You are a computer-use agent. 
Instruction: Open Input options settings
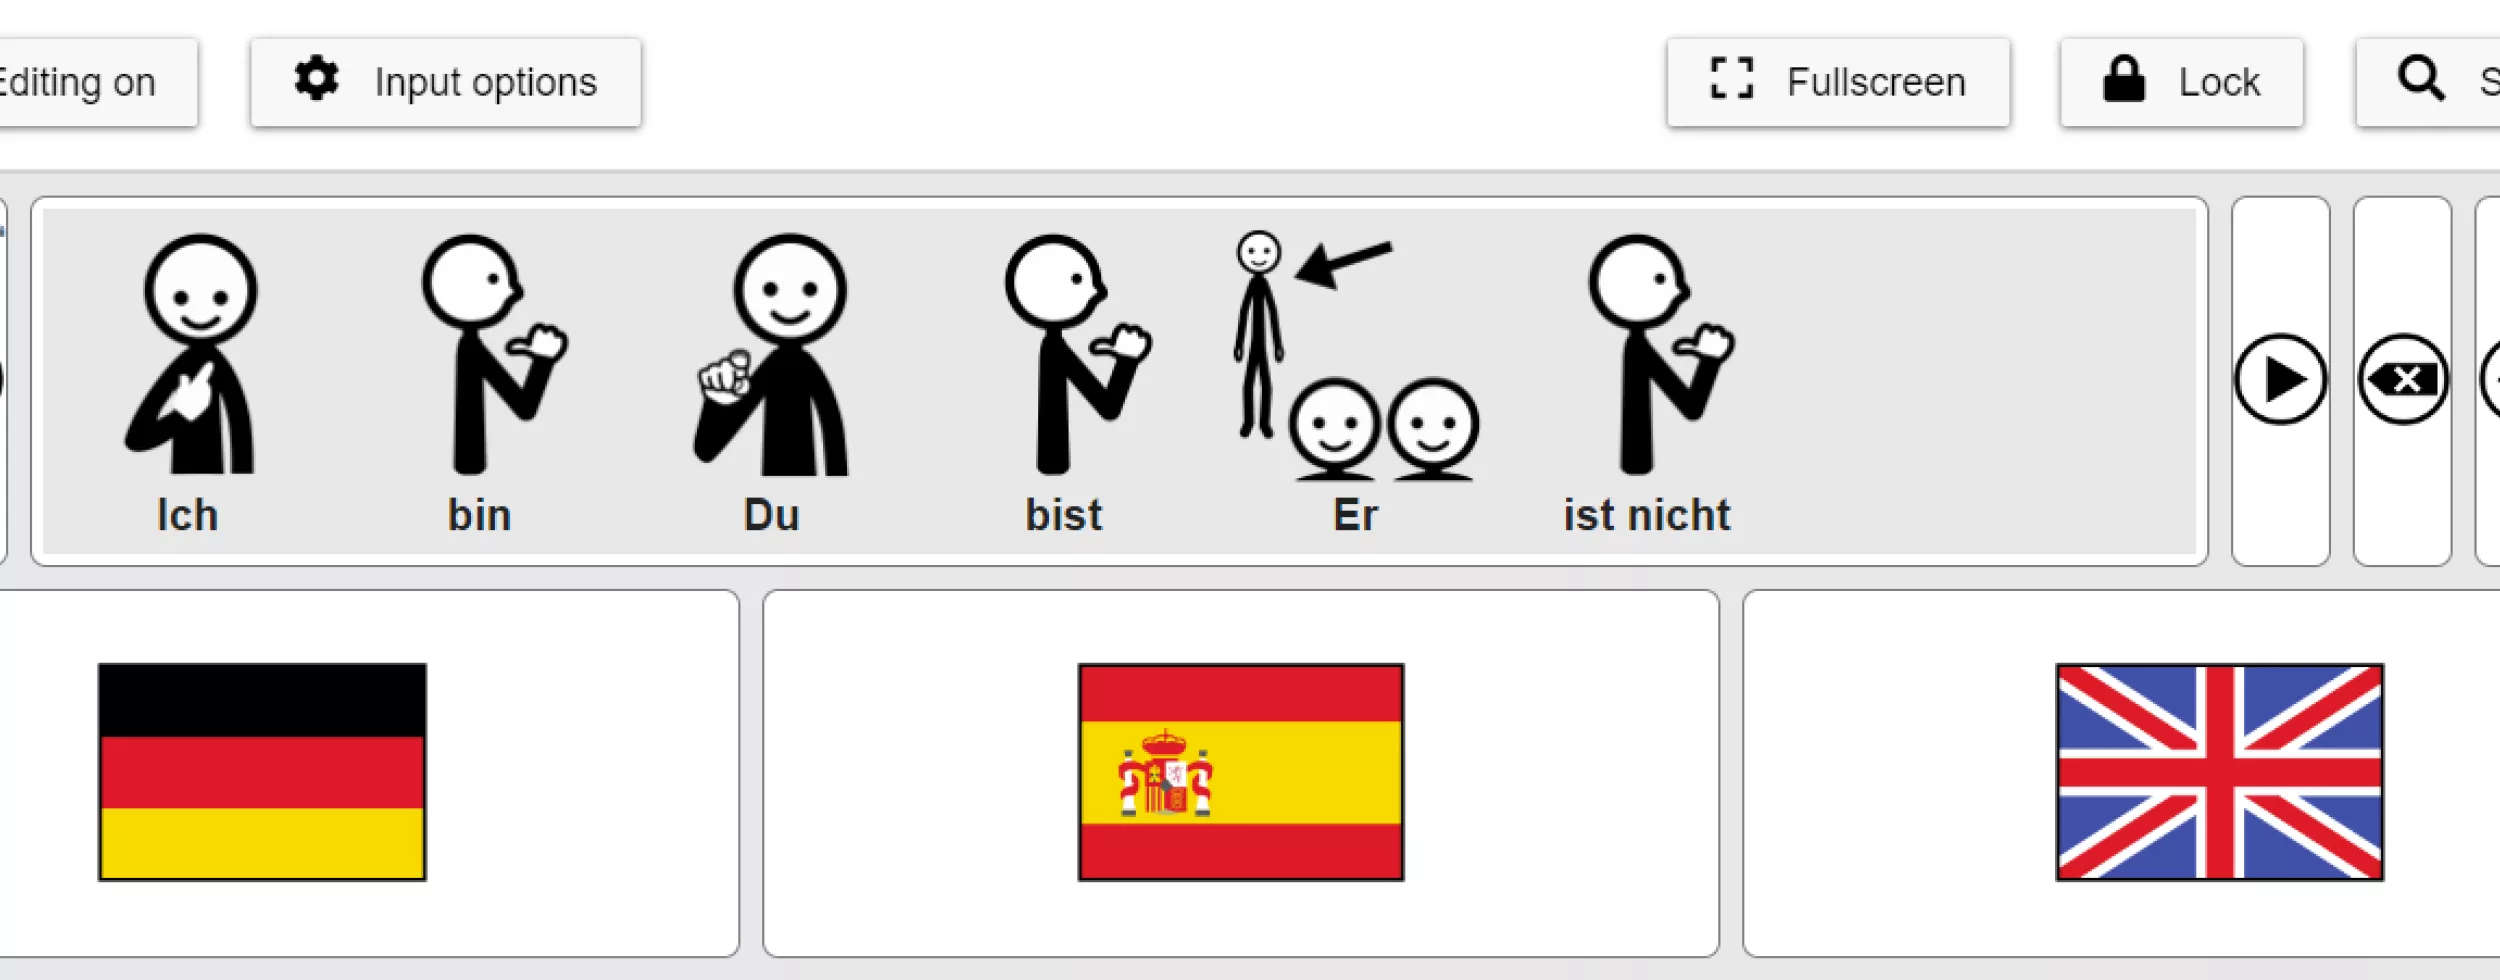coord(446,83)
